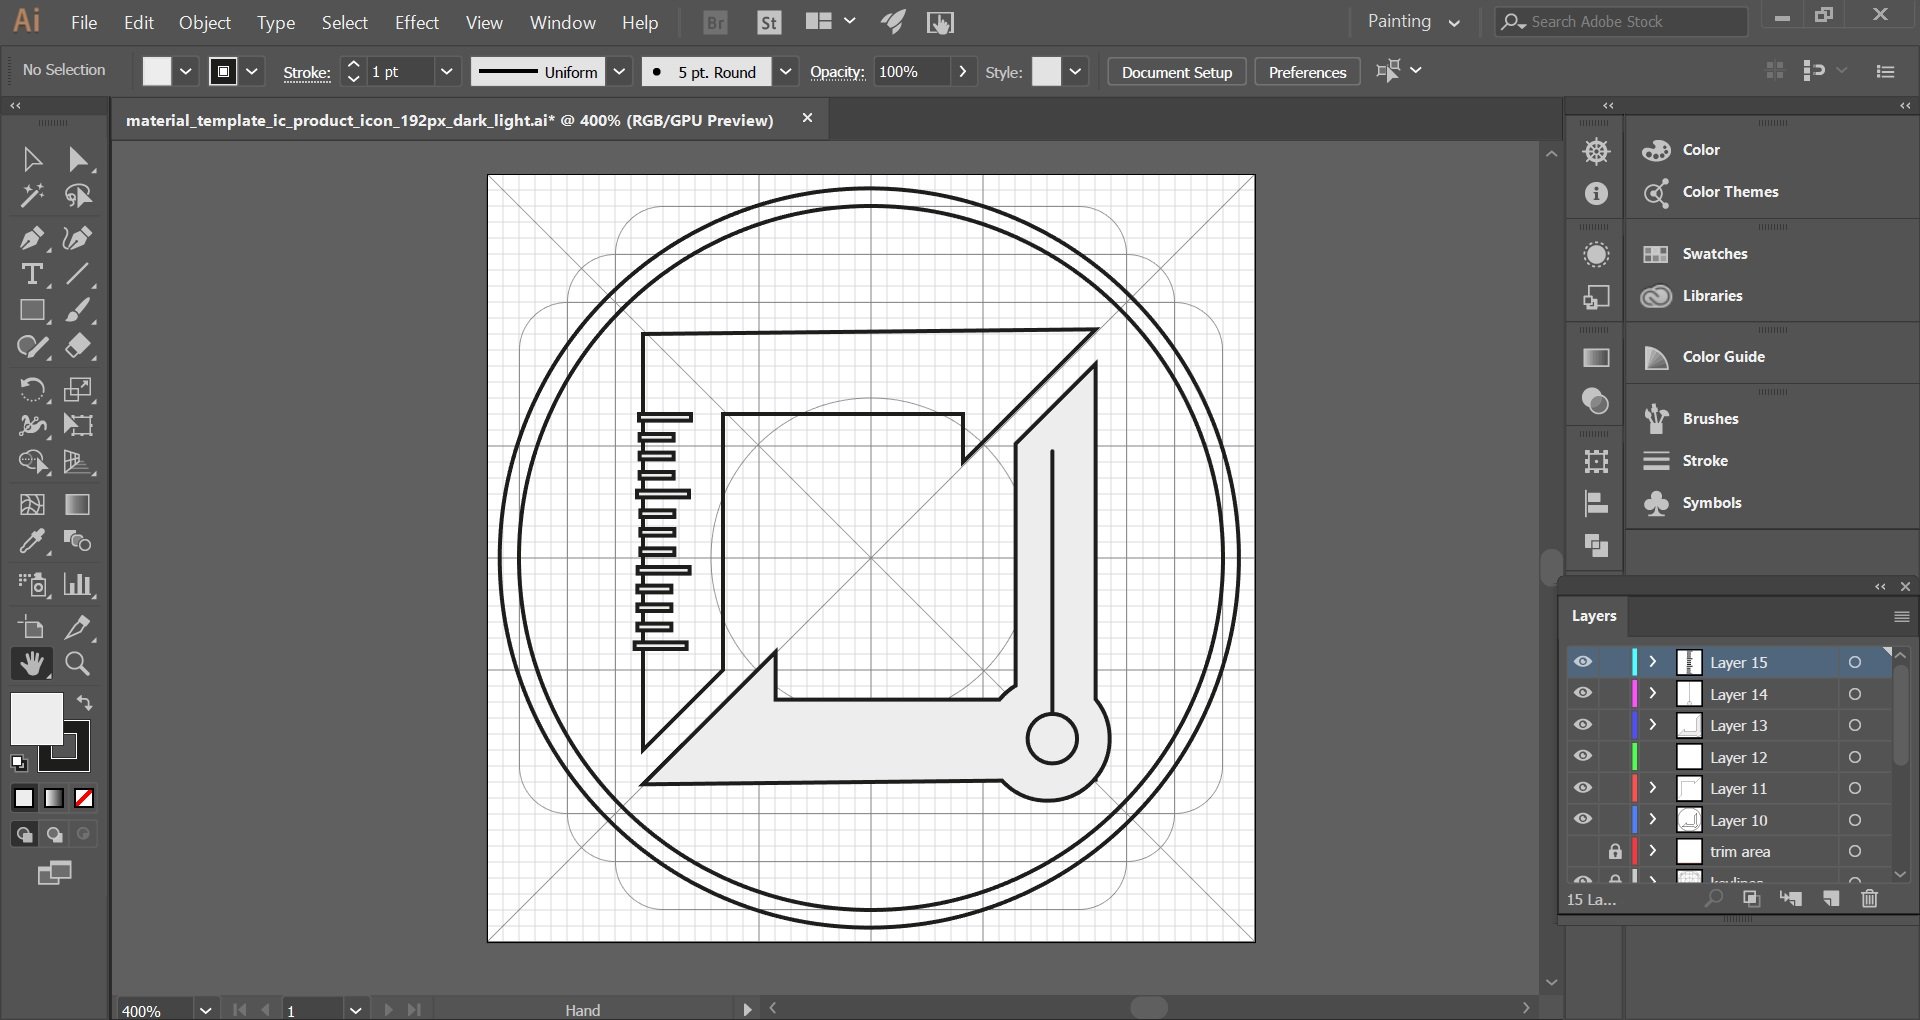
Task: Swap fill and stroke colors
Action: 85,703
